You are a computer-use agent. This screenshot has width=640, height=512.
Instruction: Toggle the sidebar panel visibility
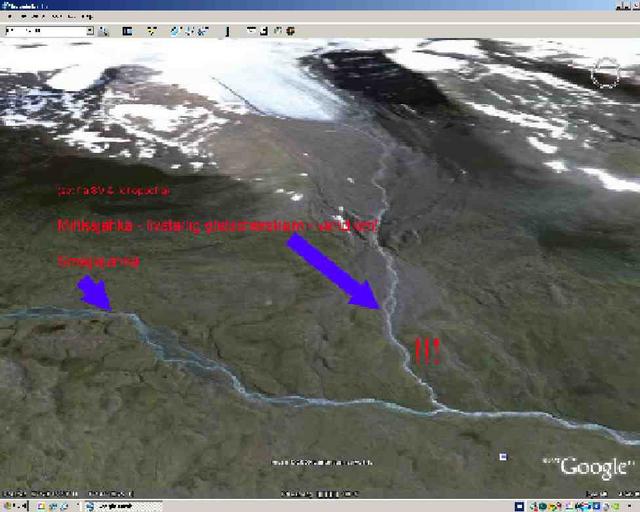point(125,31)
